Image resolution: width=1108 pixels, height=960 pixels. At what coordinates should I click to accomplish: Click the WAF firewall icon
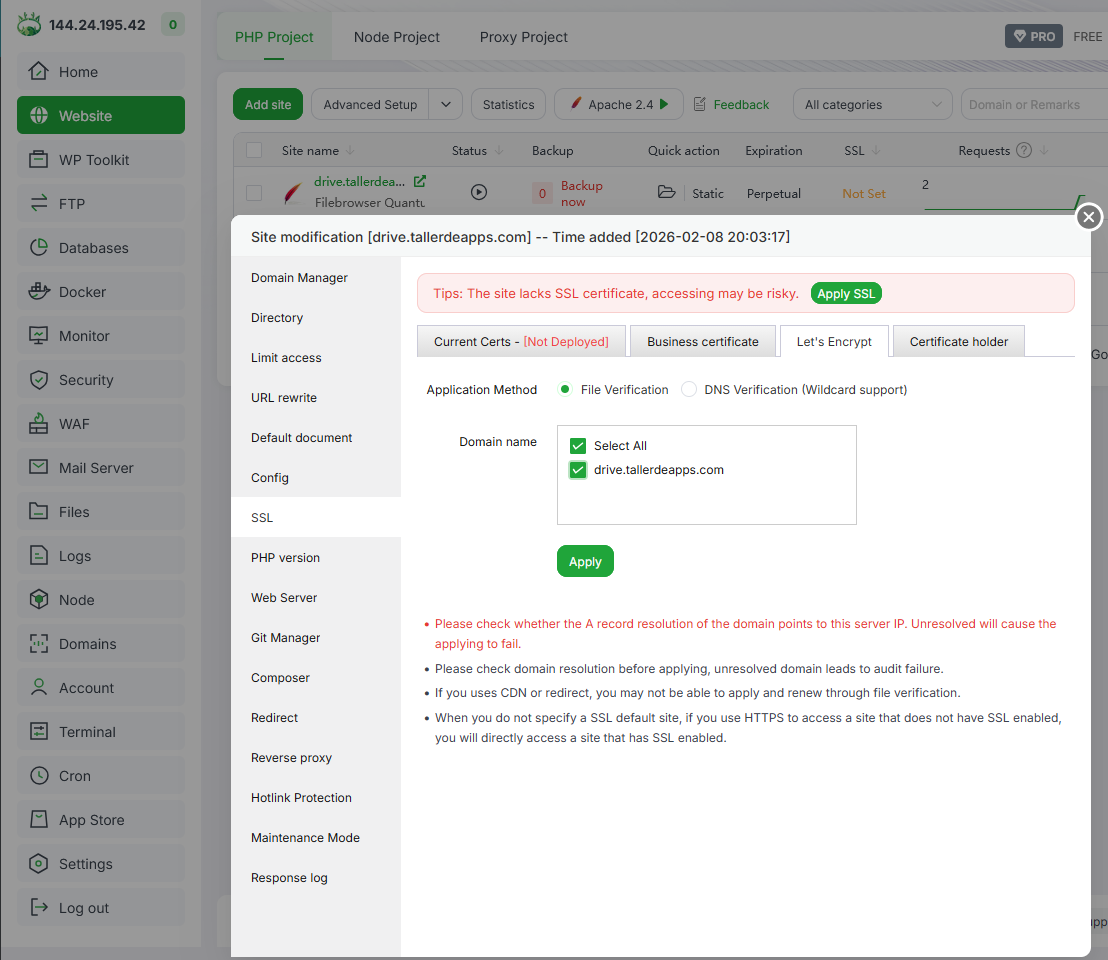pyautogui.click(x=39, y=424)
